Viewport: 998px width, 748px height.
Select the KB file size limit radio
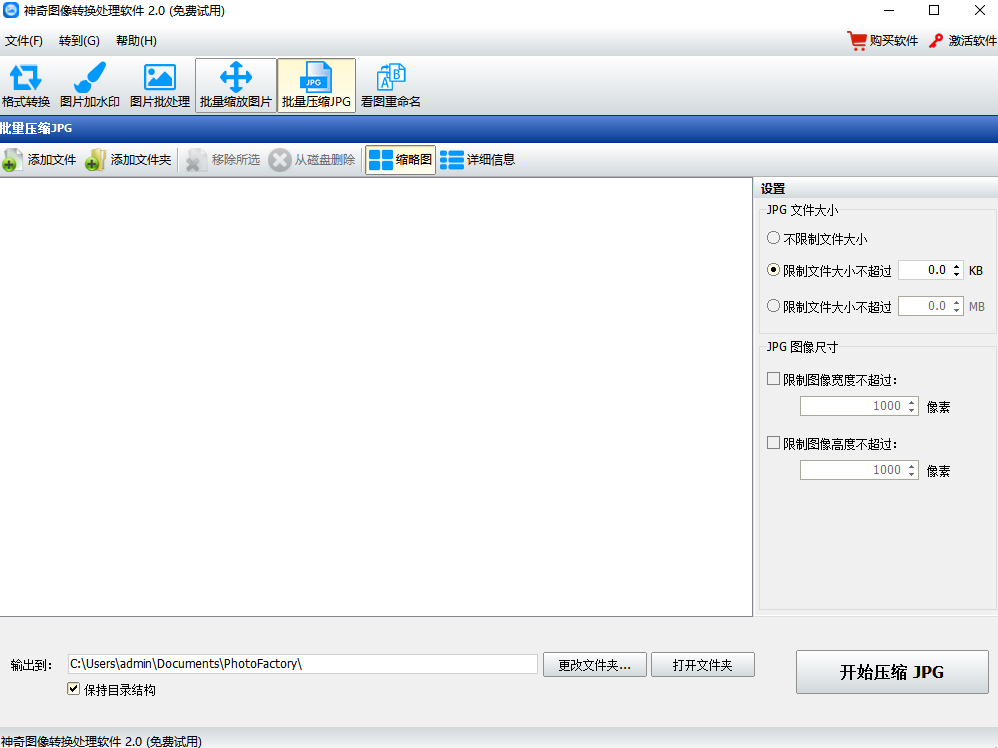[x=773, y=270]
